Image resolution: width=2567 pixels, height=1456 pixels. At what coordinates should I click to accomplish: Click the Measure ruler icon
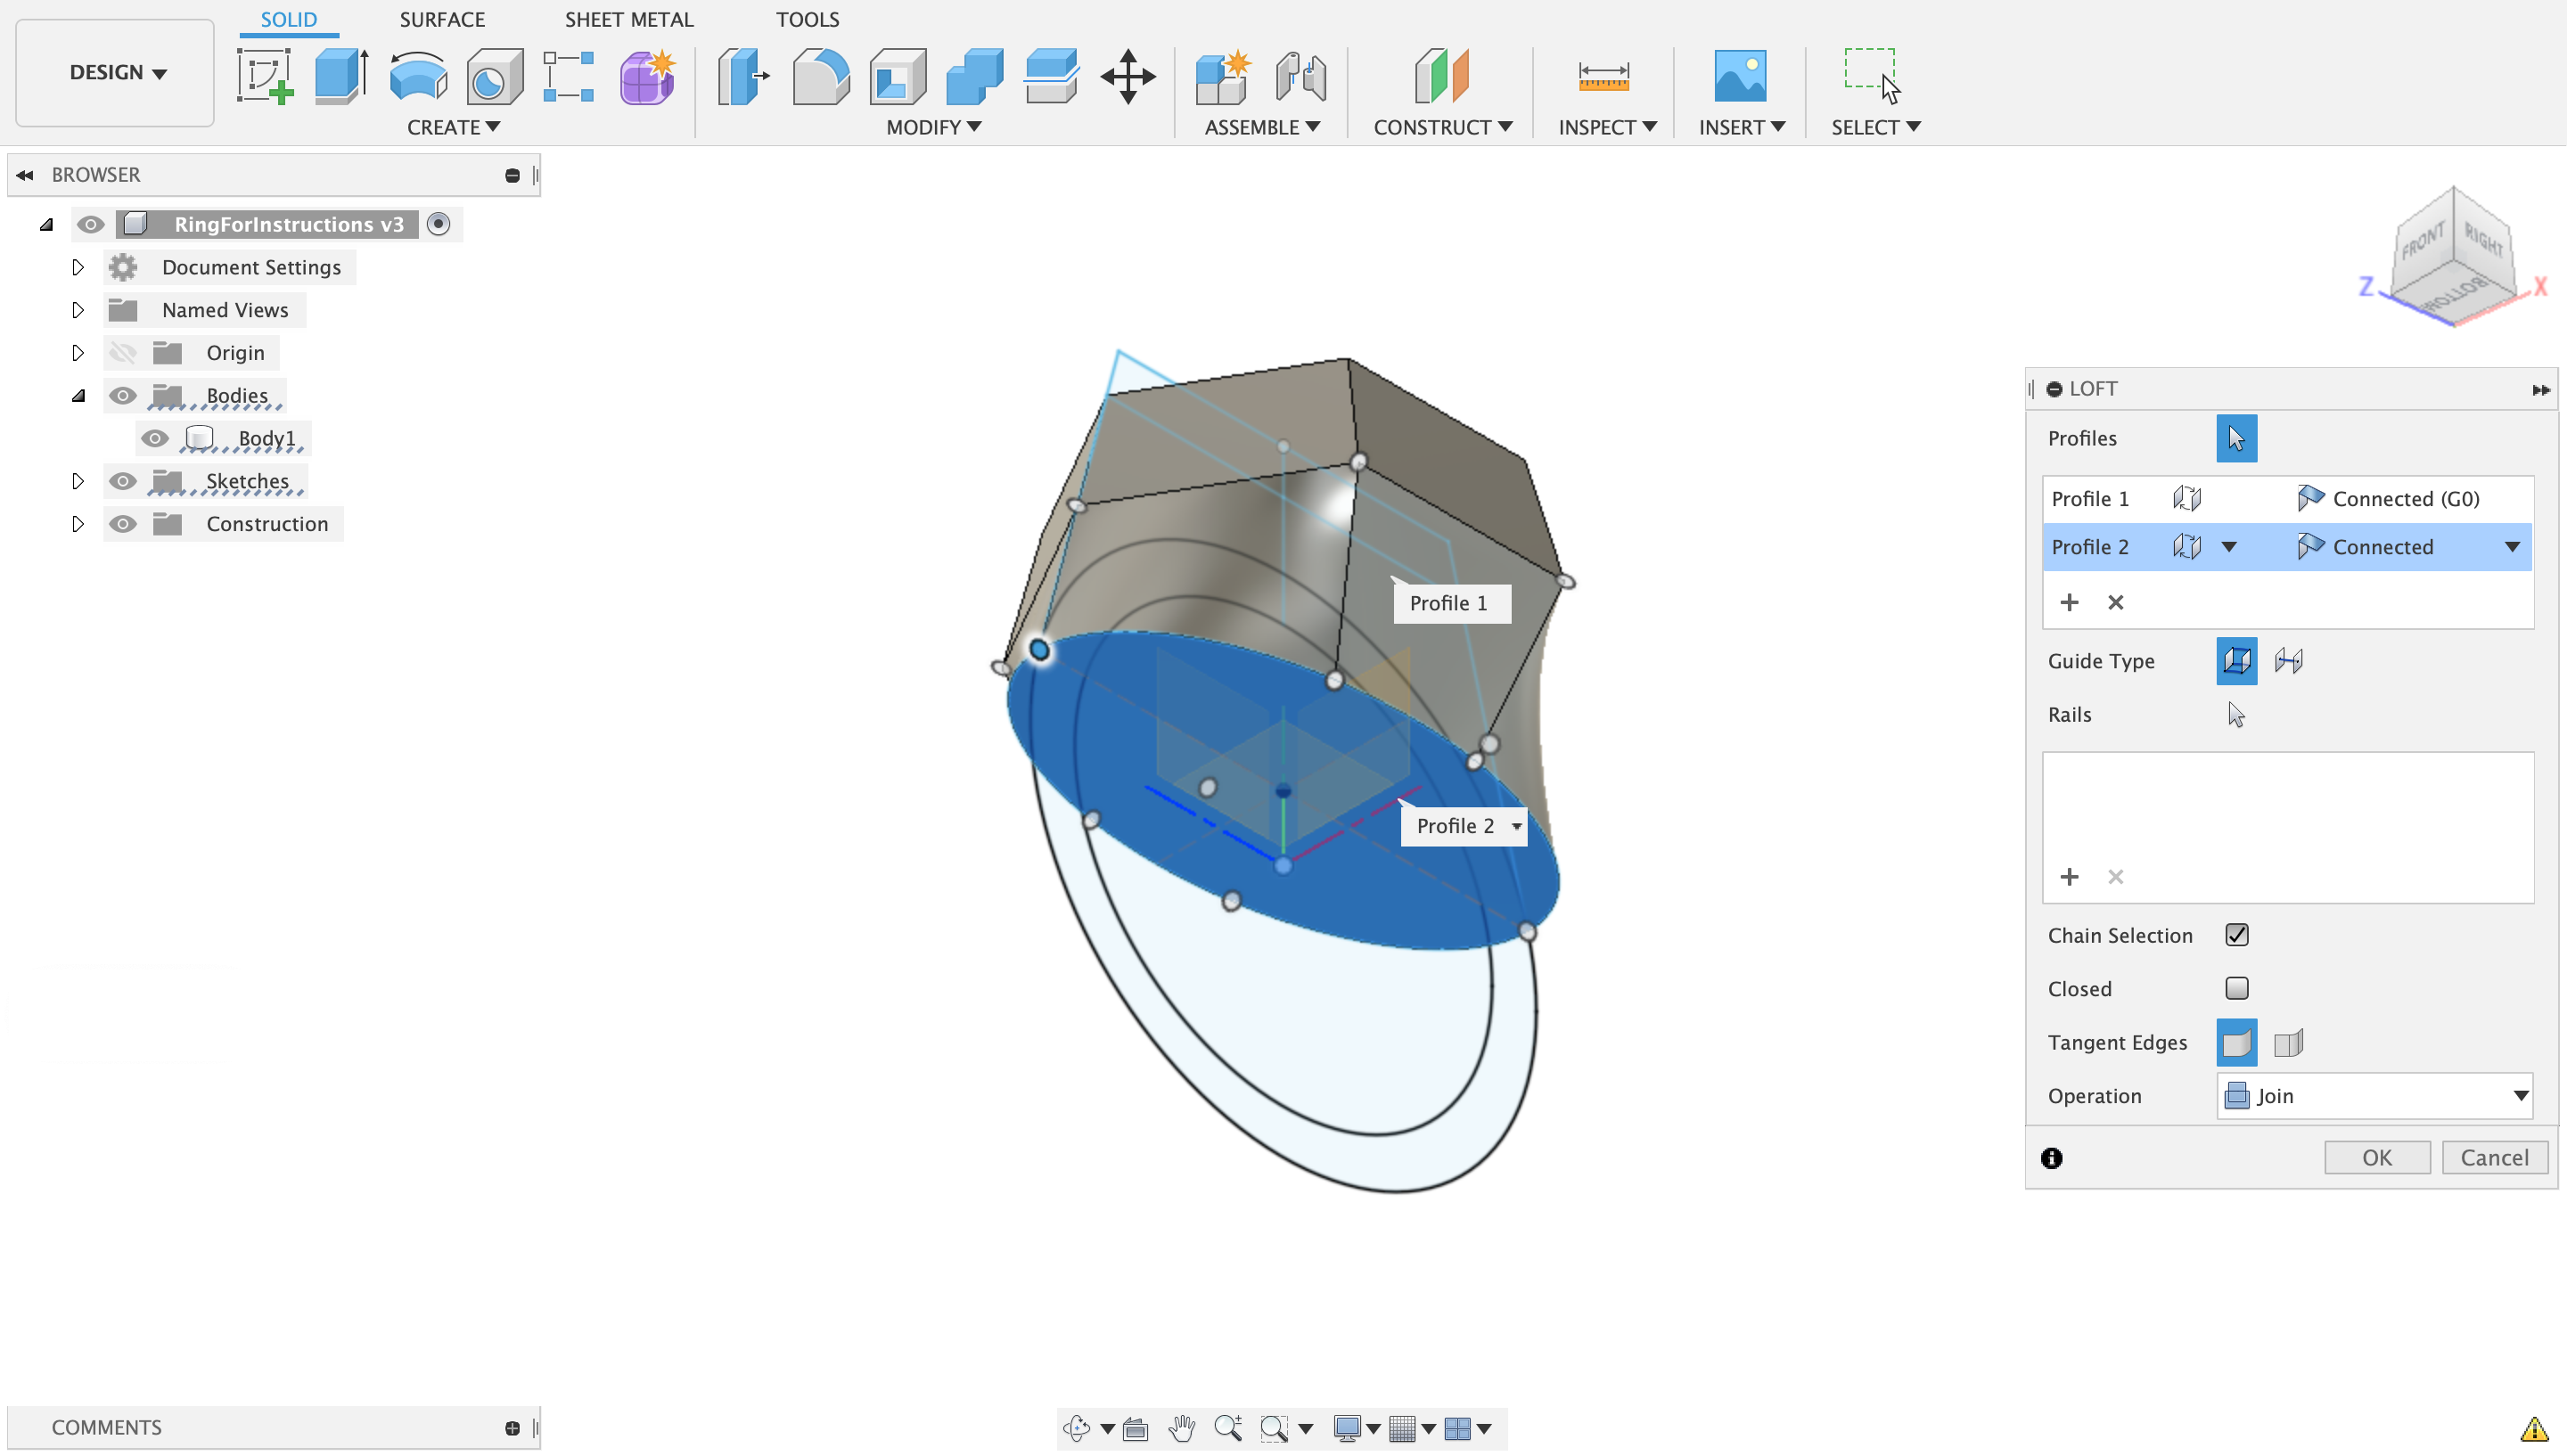point(1603,76)
